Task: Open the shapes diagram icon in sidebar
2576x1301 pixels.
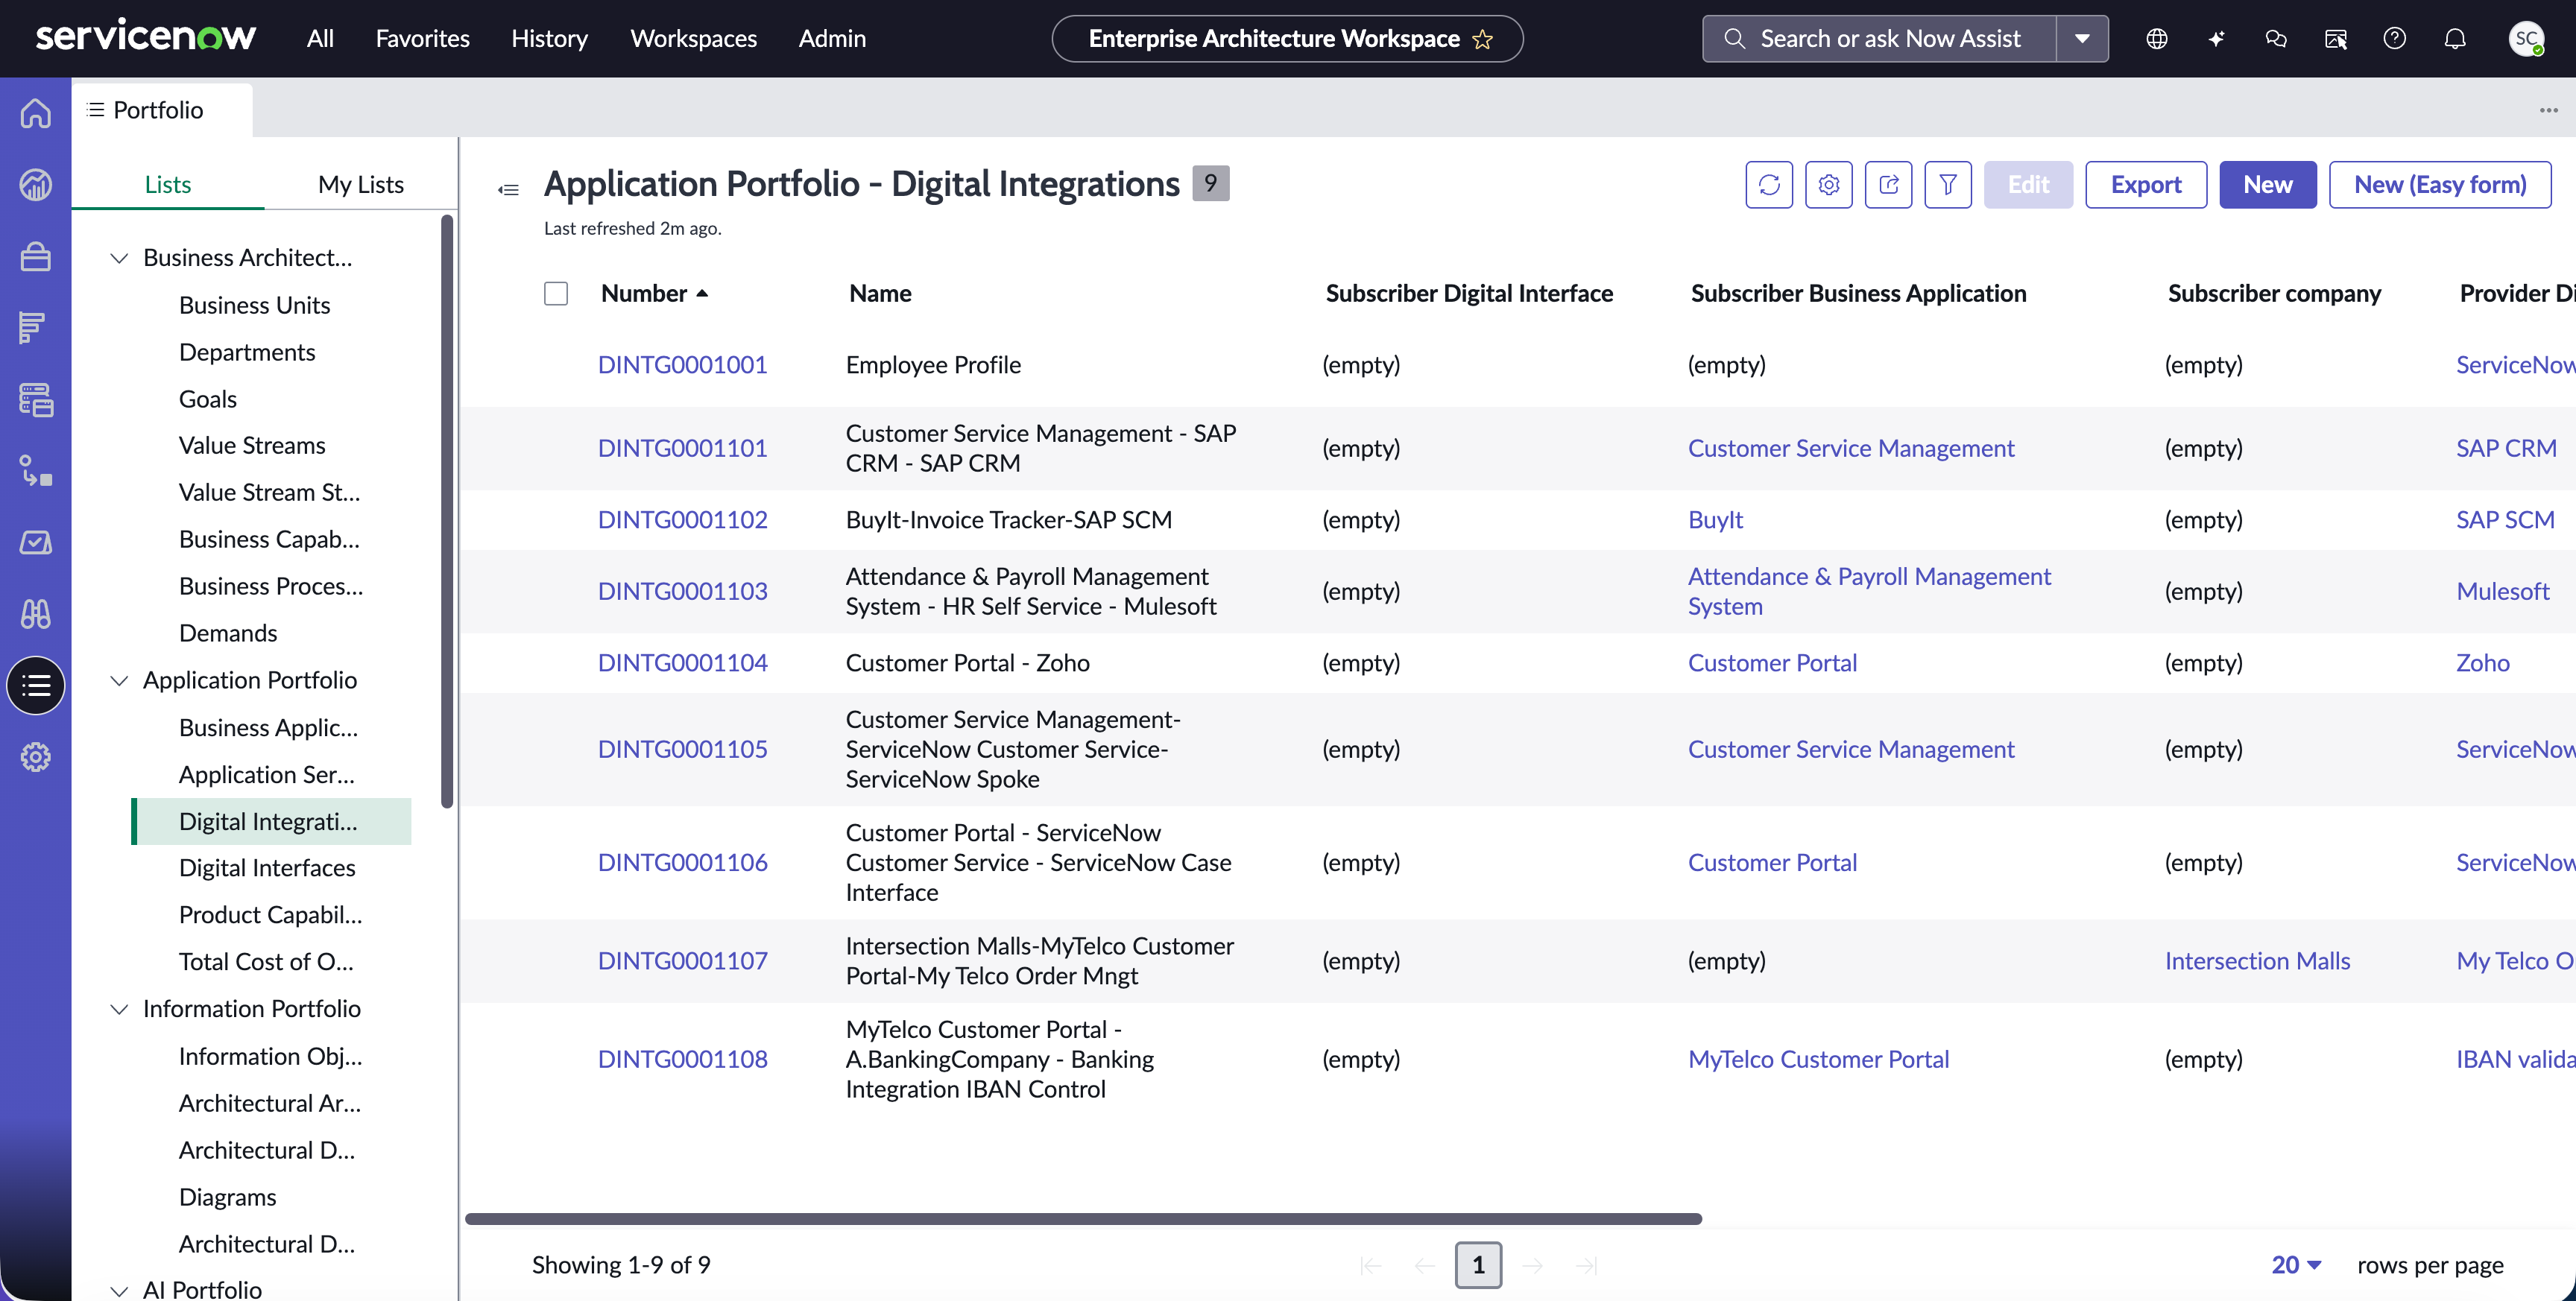Action: (x=36, y=471)
